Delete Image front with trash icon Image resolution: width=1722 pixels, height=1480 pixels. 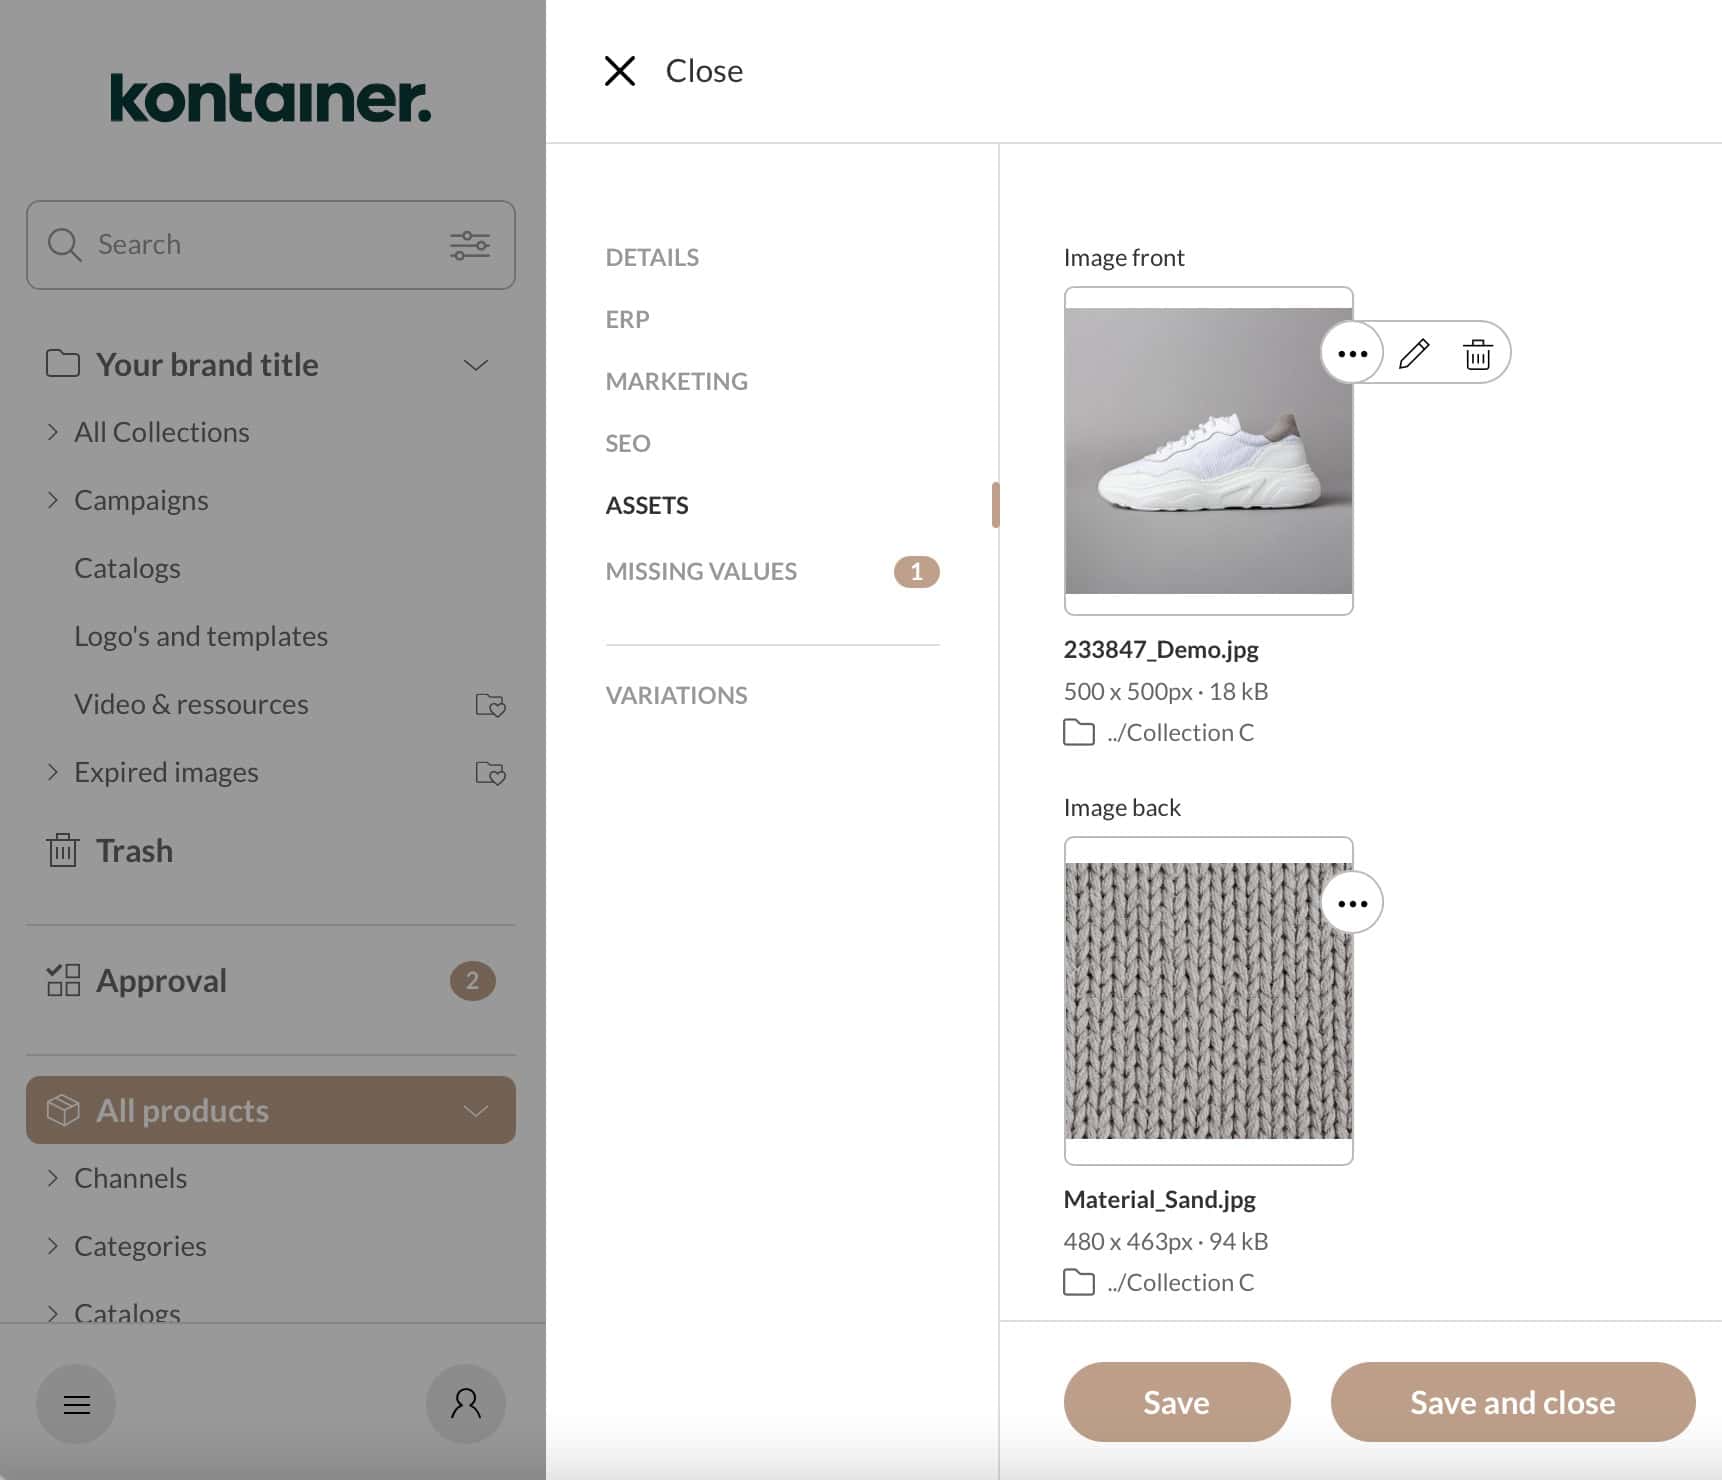[x=1478, y=353]
